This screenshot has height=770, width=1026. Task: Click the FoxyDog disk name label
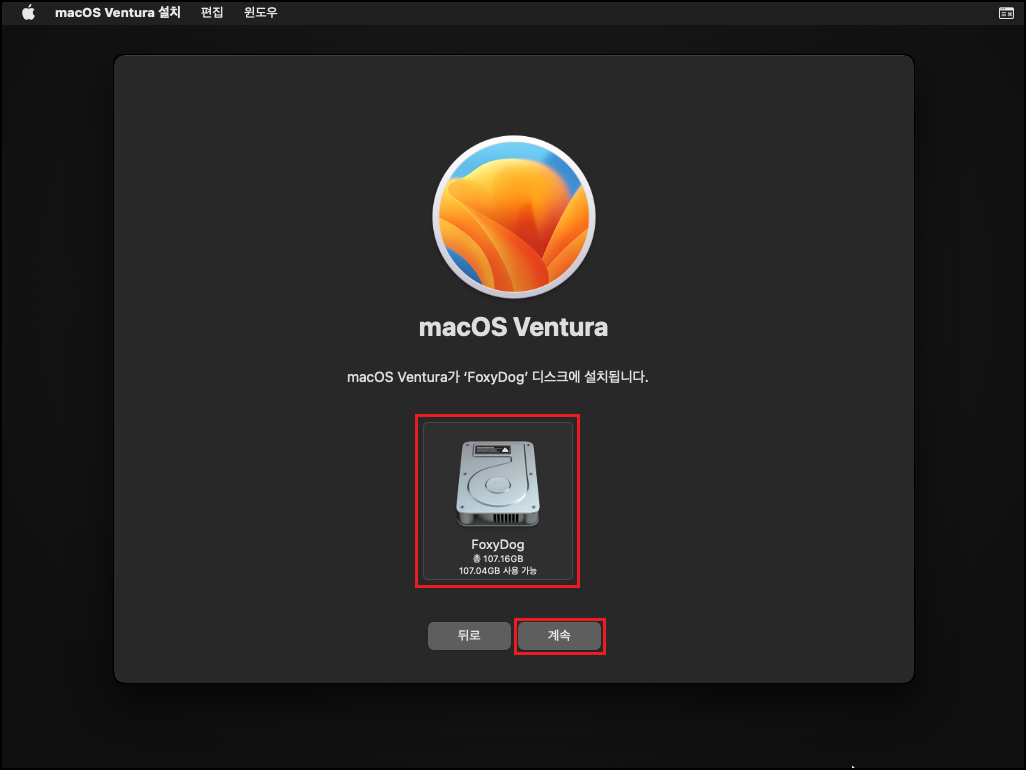498,544
